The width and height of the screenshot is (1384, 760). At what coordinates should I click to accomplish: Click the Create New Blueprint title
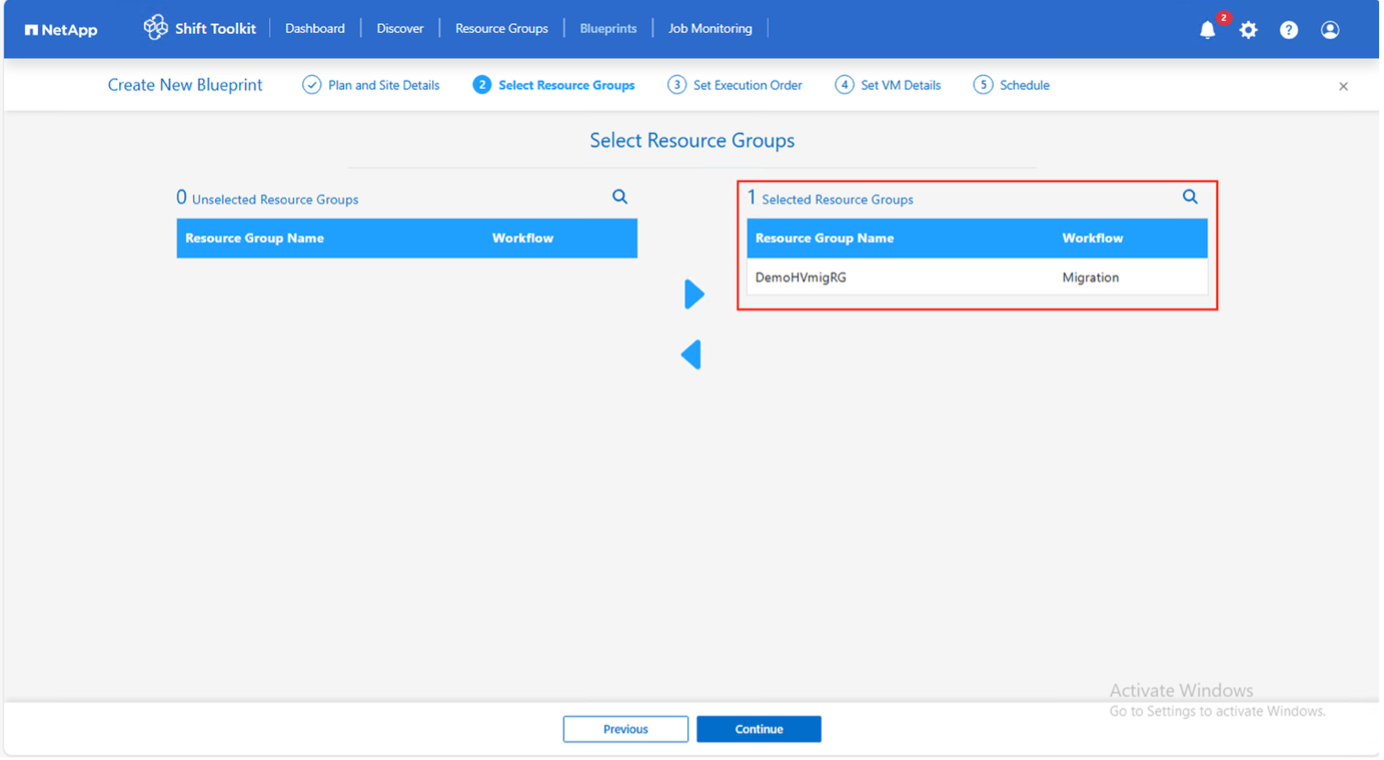(x=186, y=85)
